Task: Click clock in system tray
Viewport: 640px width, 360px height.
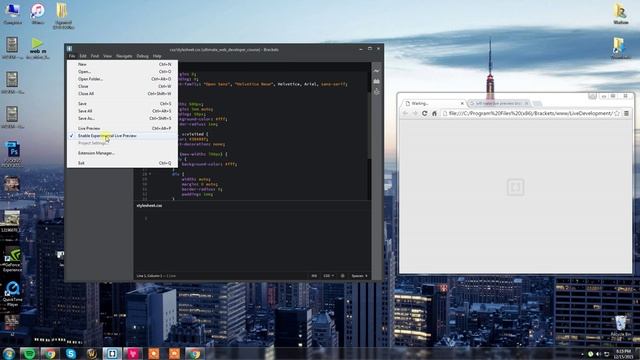Action: coord(623,354)
